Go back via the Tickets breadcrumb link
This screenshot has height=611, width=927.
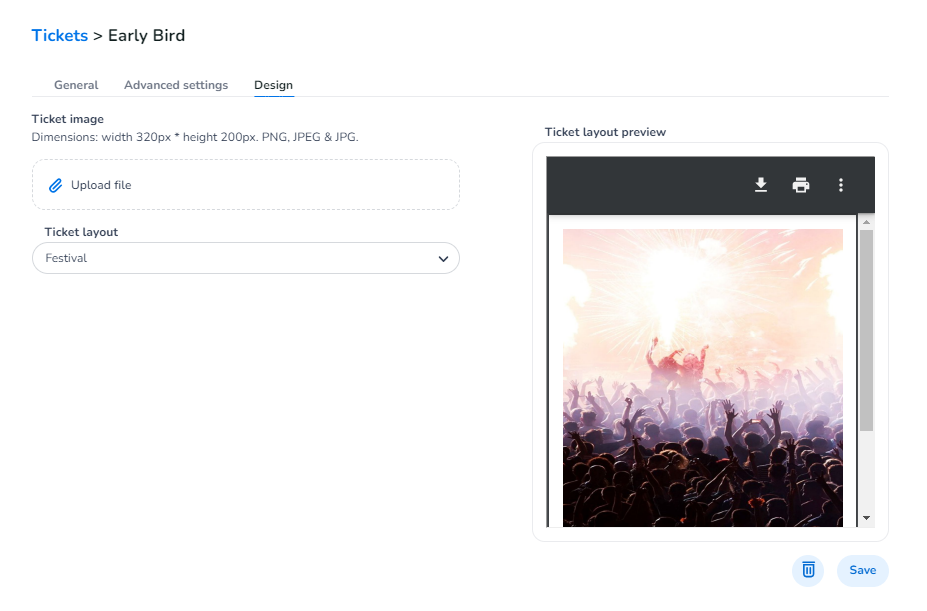click(x=60, y=36)
